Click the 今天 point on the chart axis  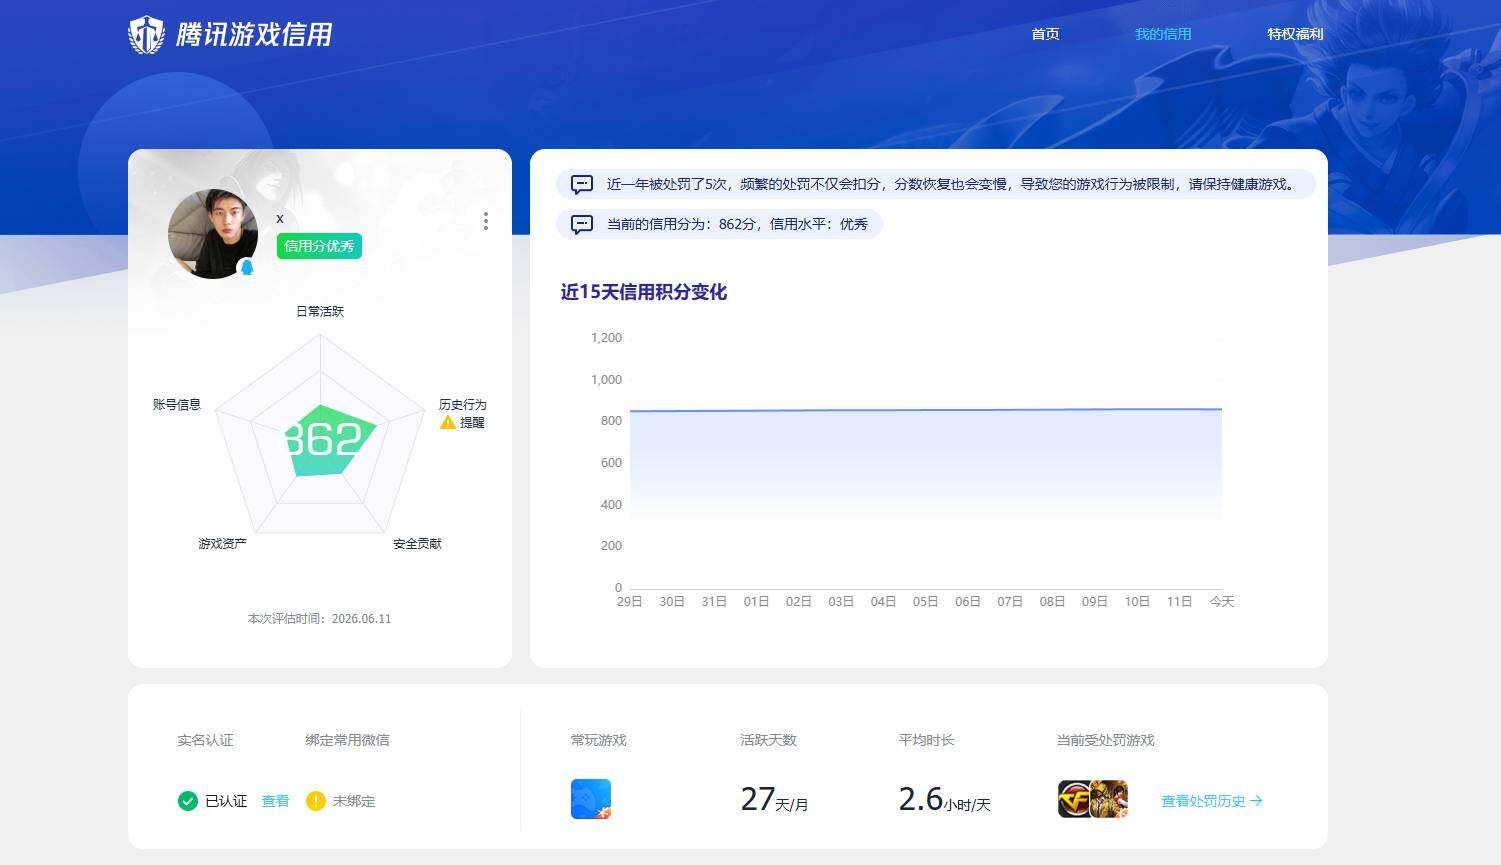click(x=1222, y=601)
